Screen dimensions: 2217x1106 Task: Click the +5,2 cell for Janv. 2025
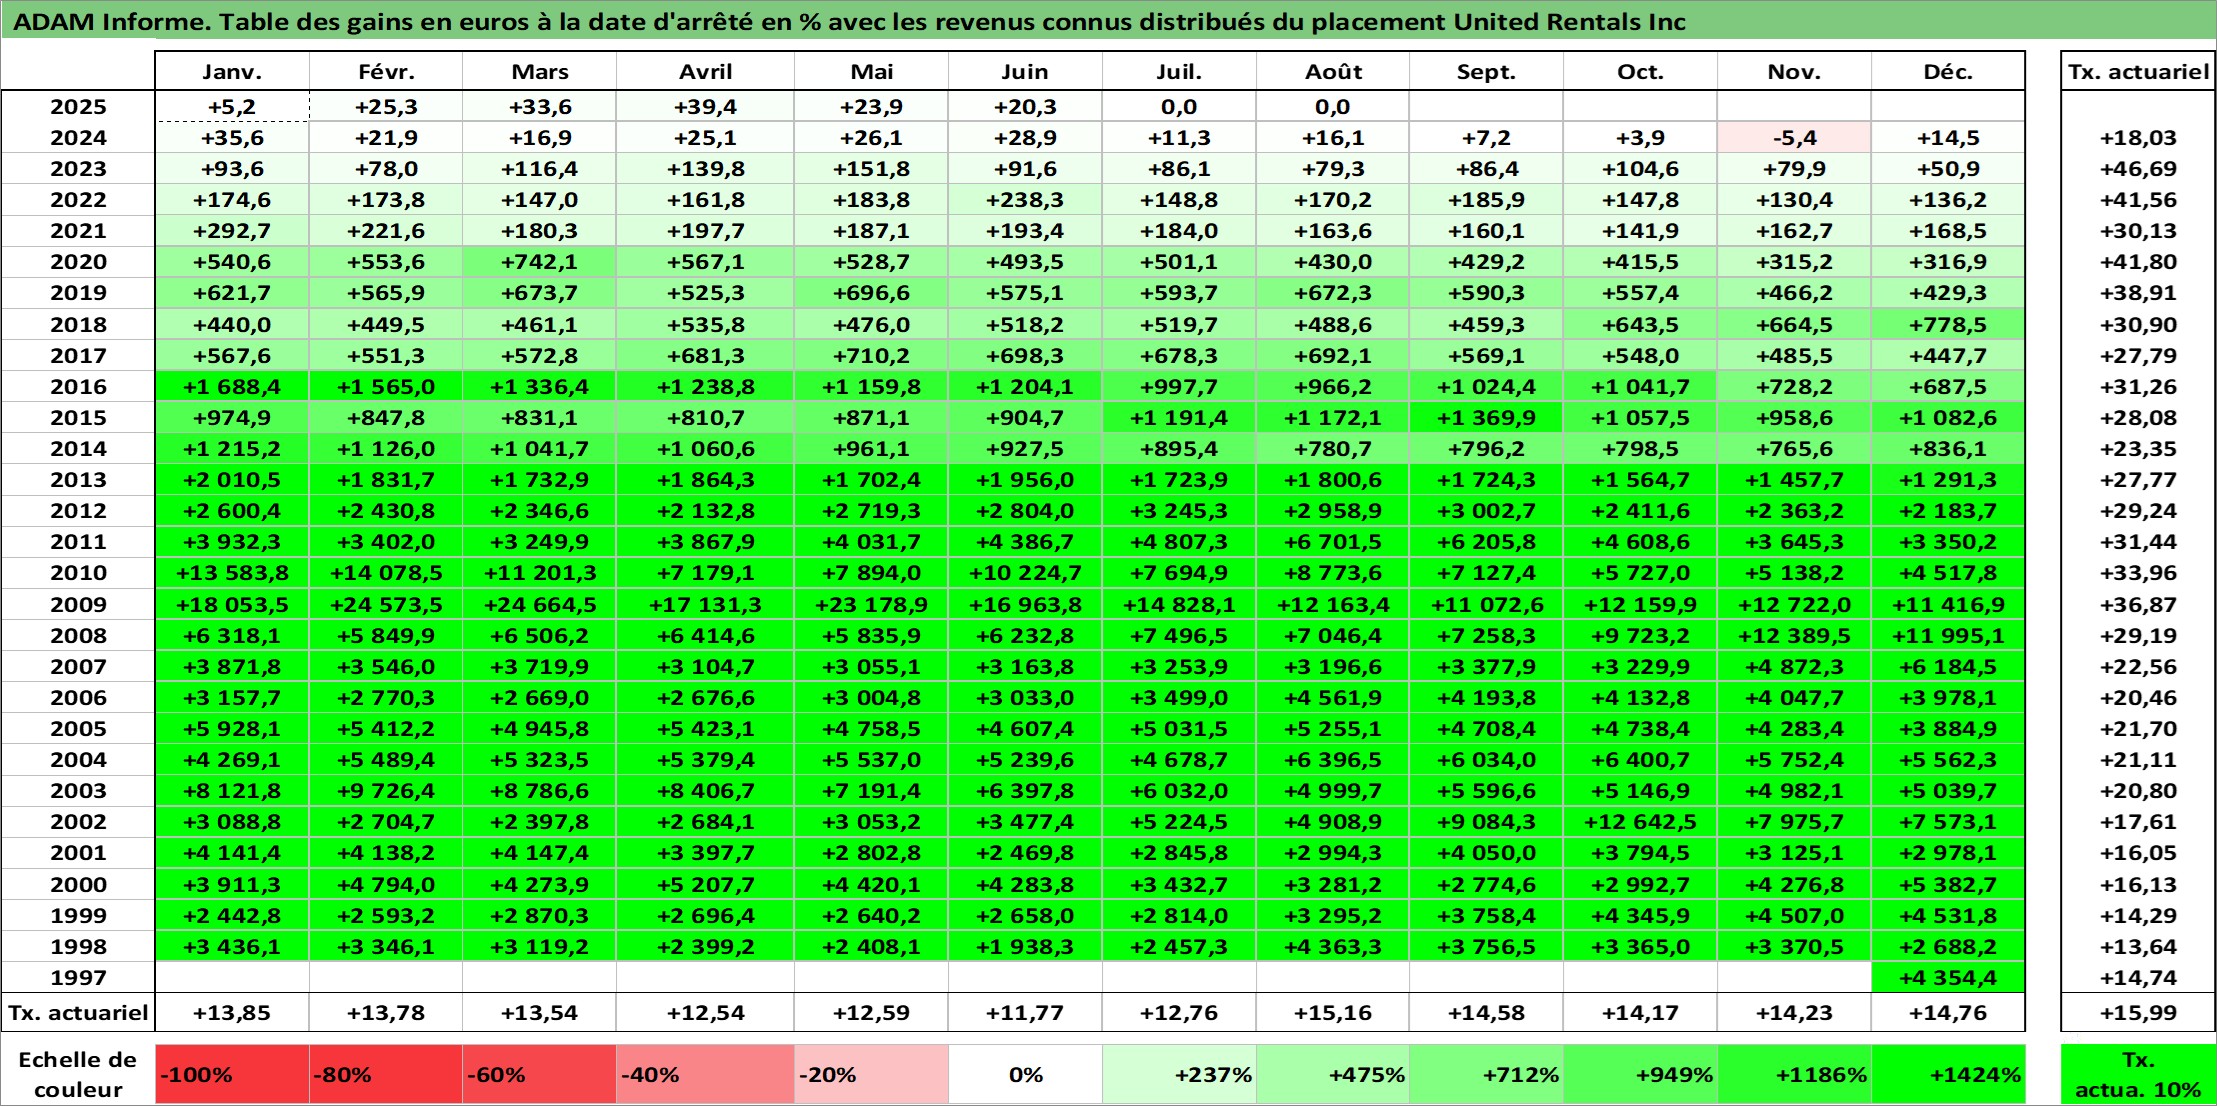coord(232,107)
